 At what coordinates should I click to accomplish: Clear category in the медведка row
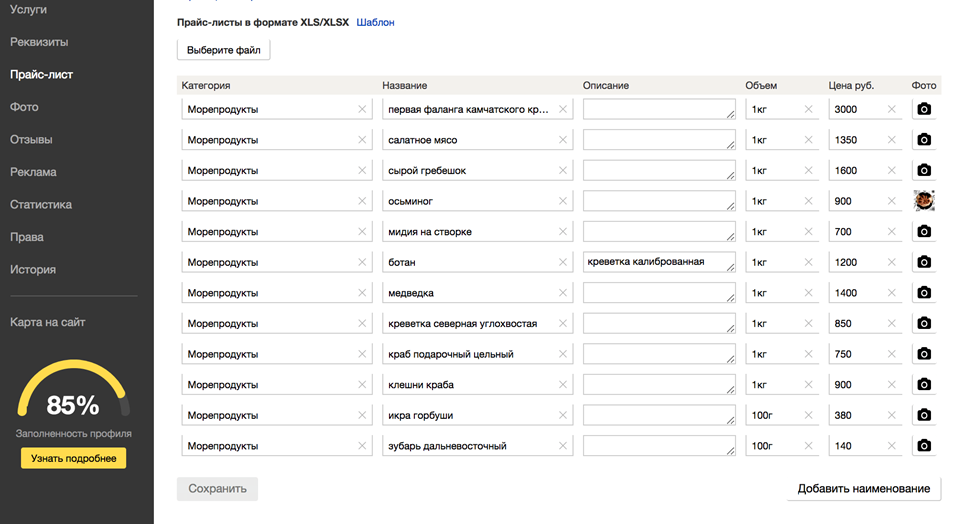pyautogui.click(x=362, y=292)
